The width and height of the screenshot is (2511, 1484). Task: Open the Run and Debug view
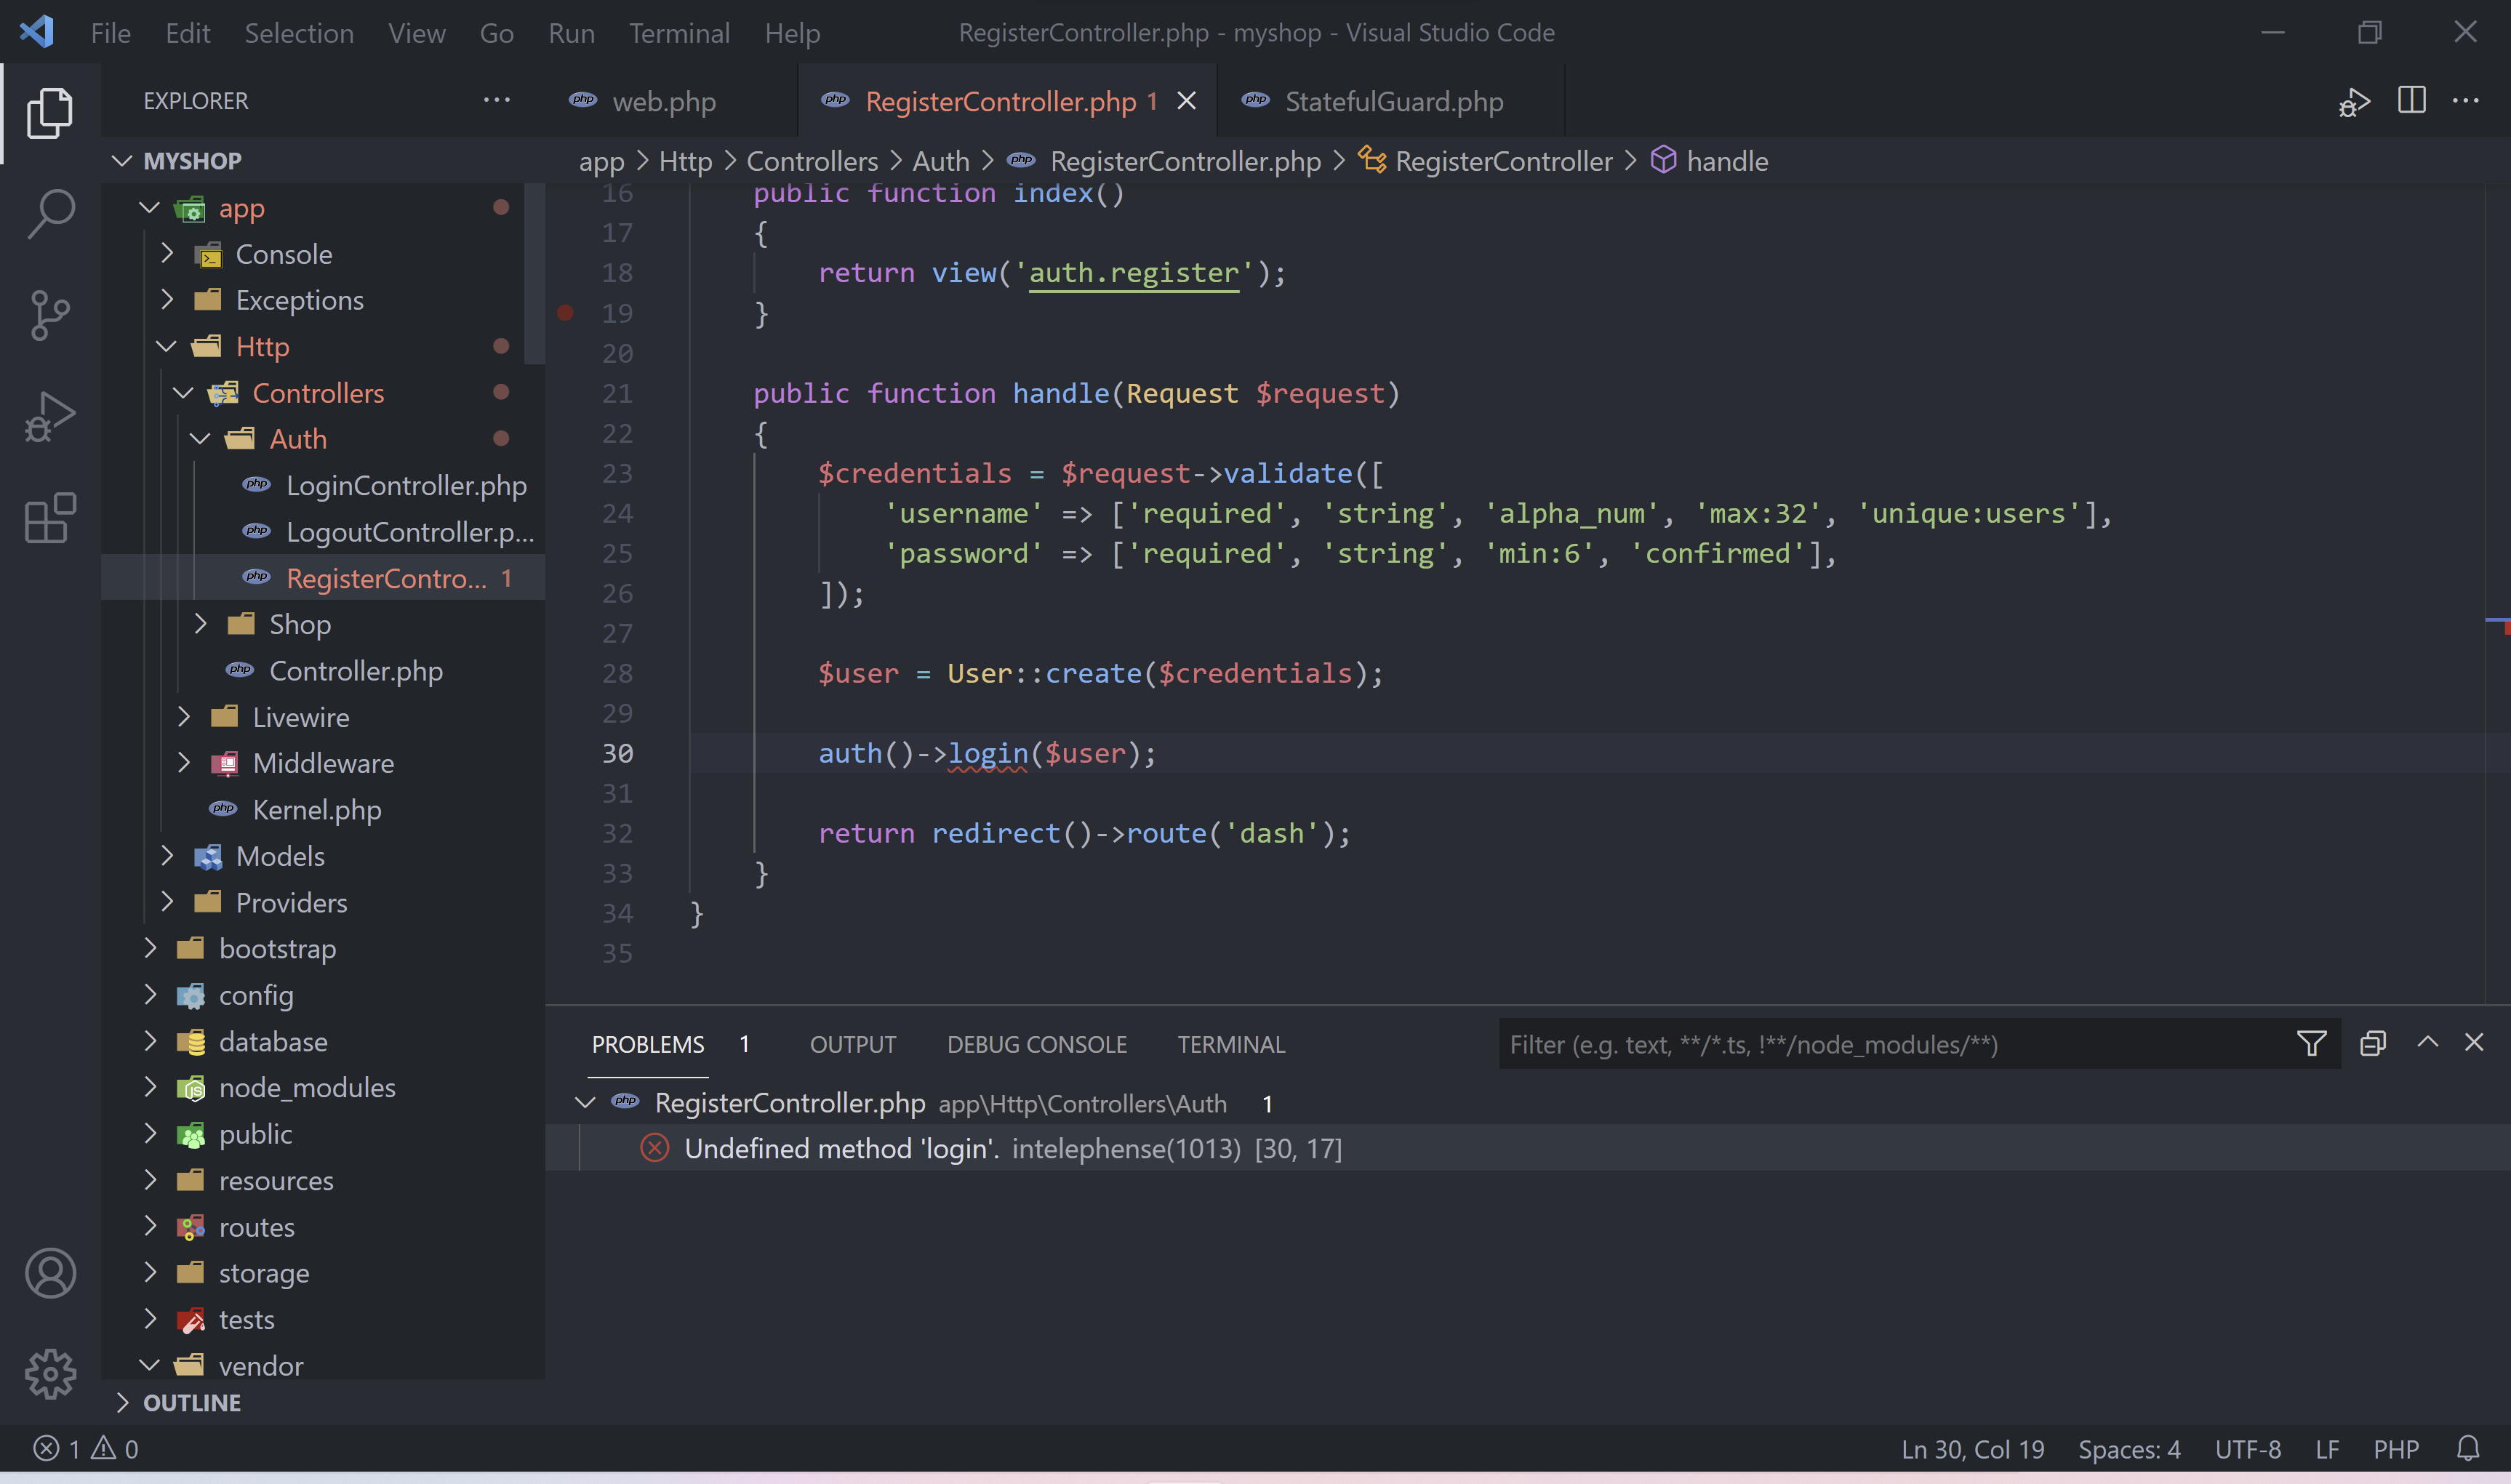[50, 414]
